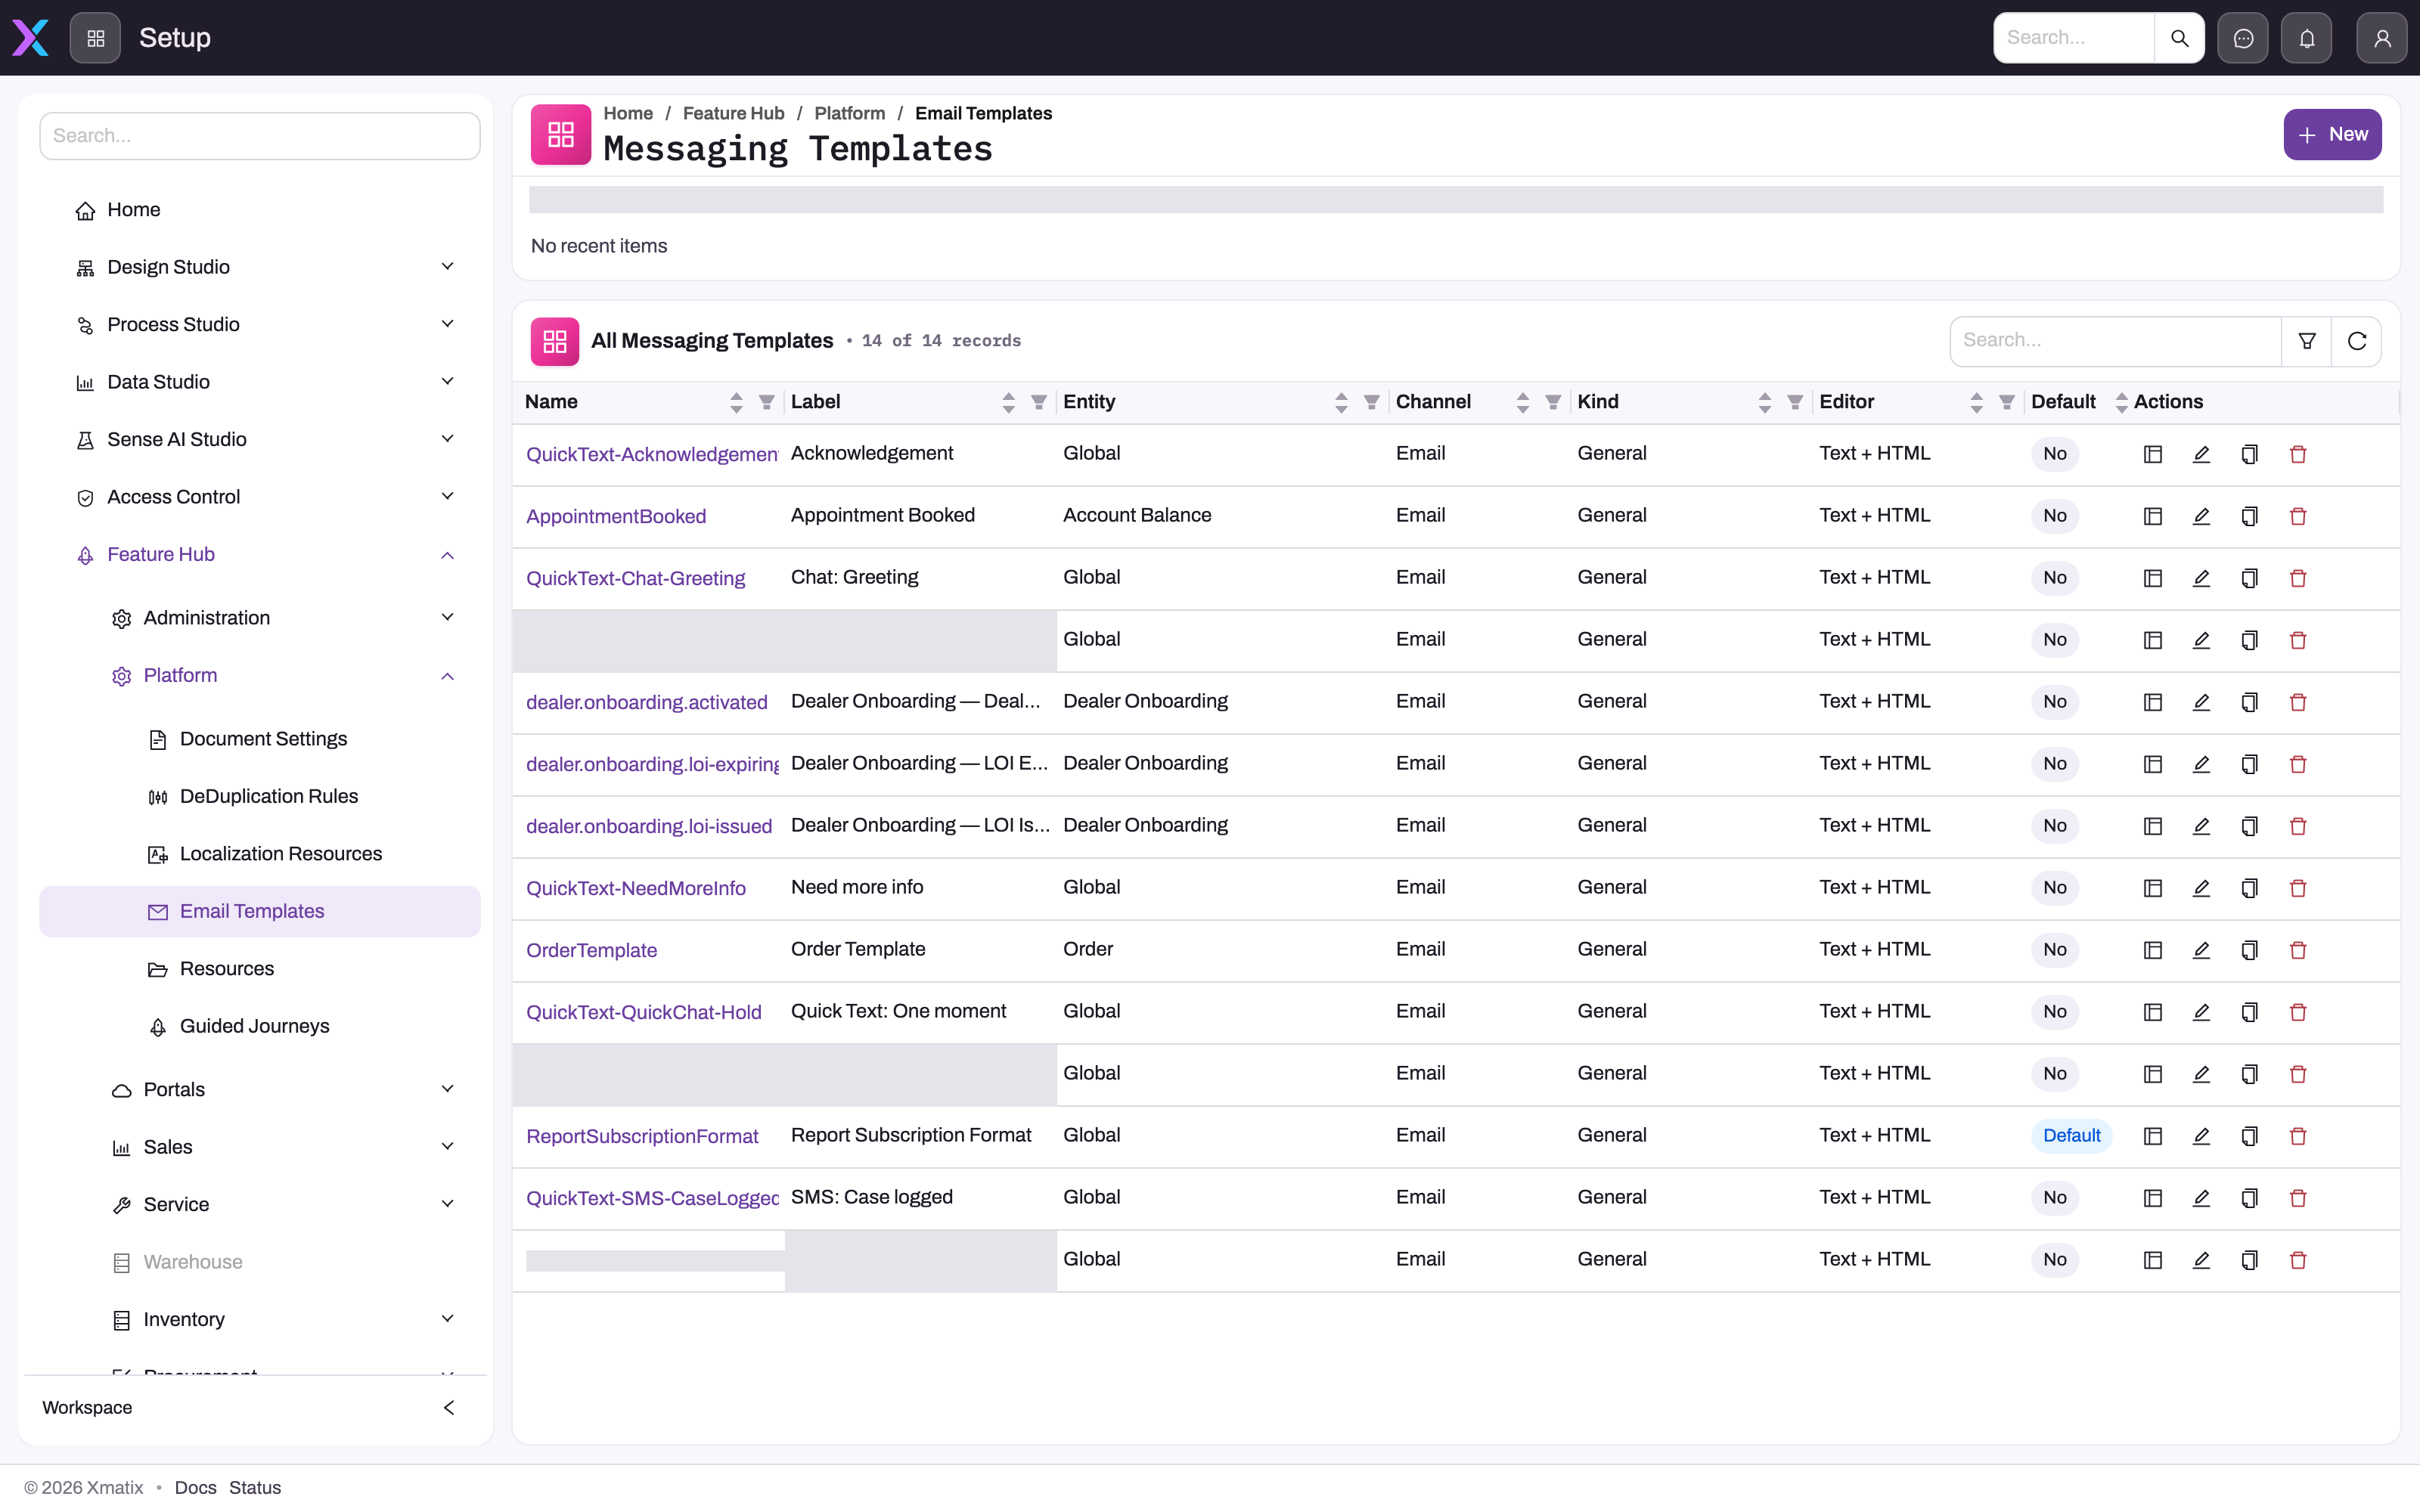This screenshot has height=1512, width=2420.
Task: Open layout view for QuickText-Chat-Greeting row
Action: point(2153,578)
